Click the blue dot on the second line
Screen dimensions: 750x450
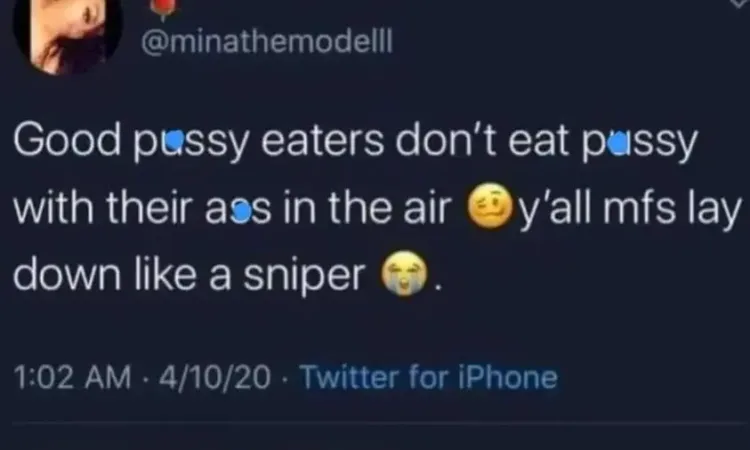243,213
